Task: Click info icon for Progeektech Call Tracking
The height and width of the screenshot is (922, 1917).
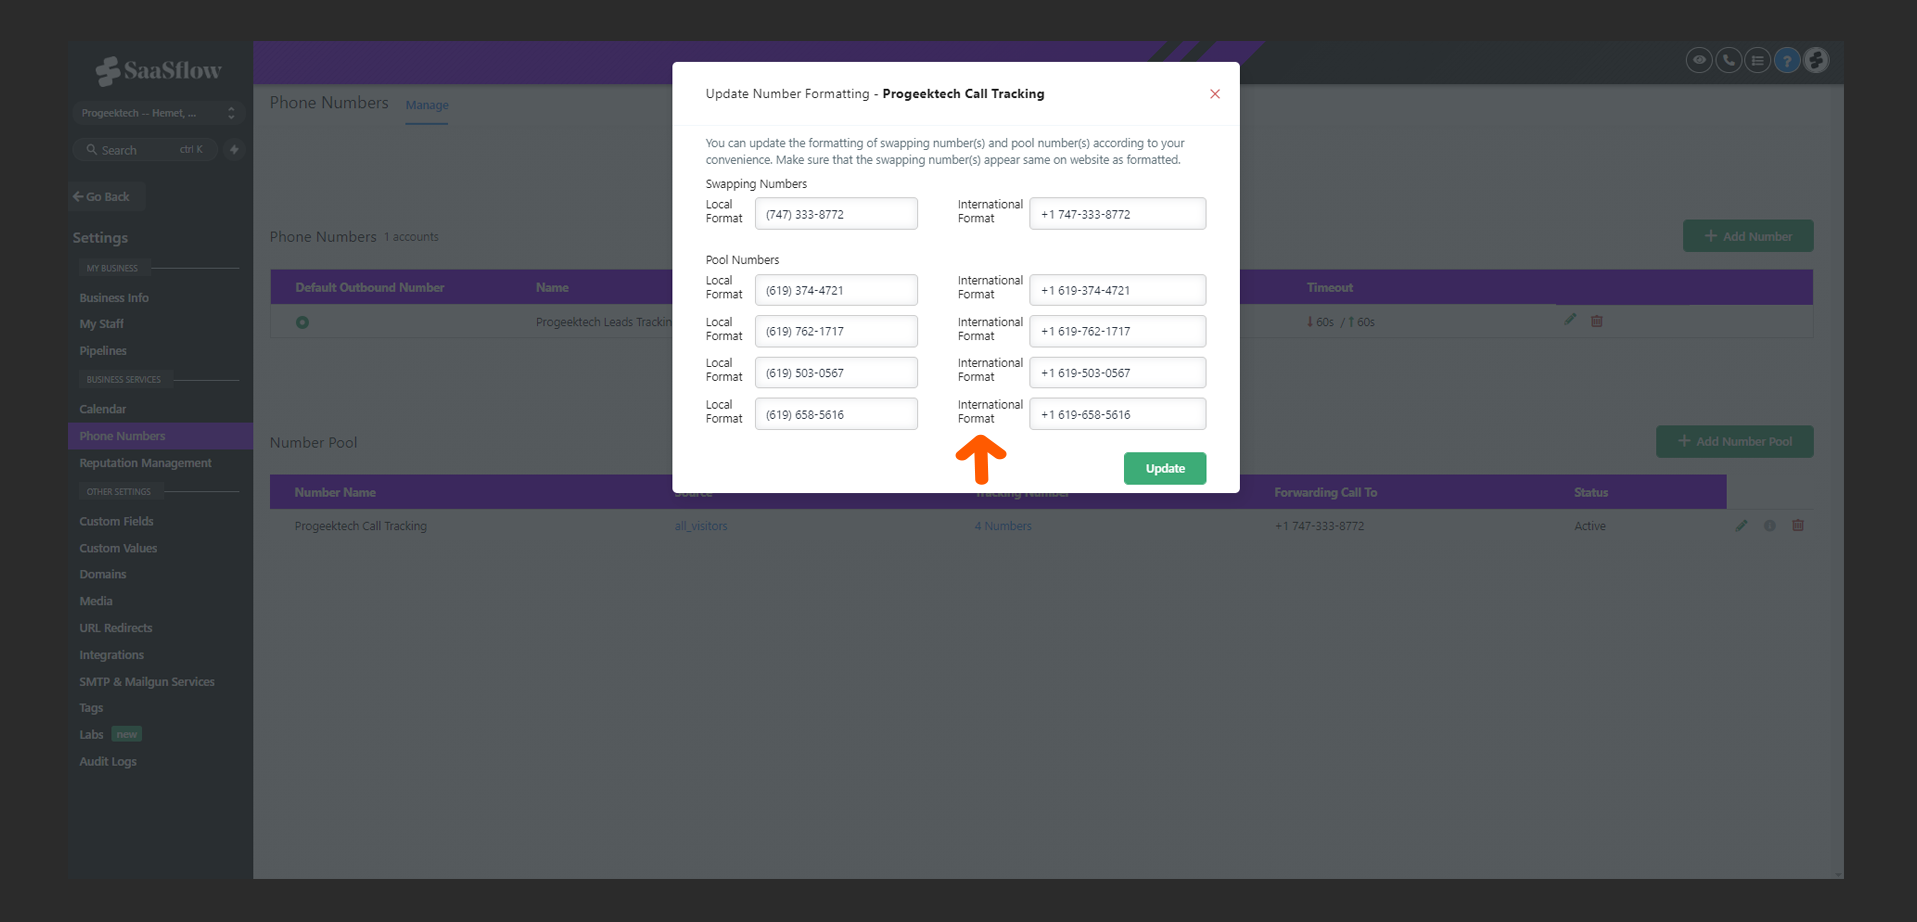Action: [x=1770, y=526]
